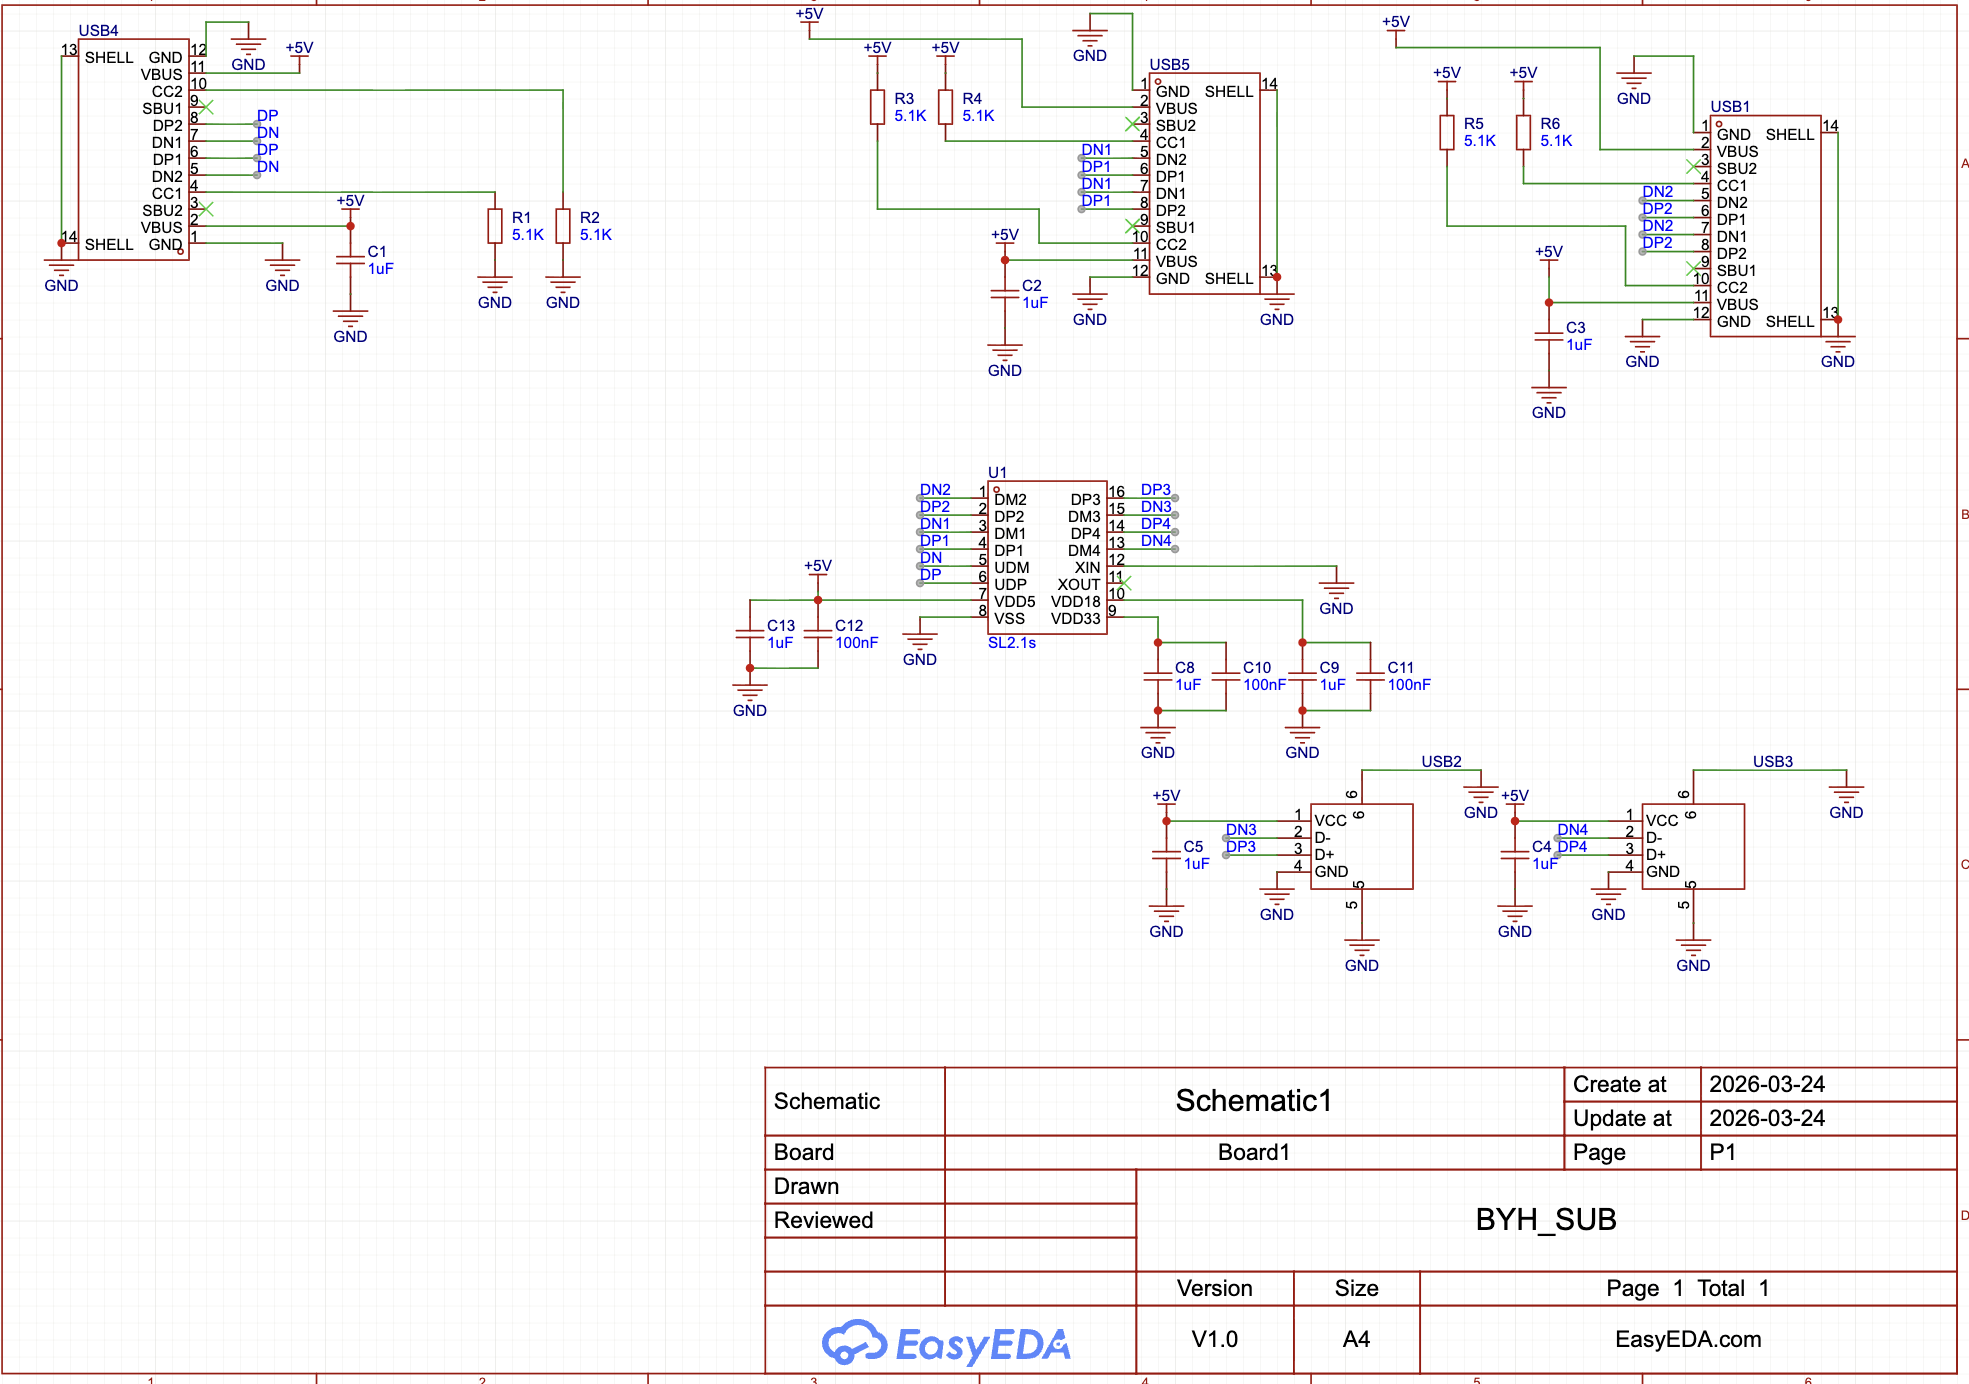The image size is (1969, 1384).
Task: Select capacitor C5 near USB2
Action: [1166, 855]
